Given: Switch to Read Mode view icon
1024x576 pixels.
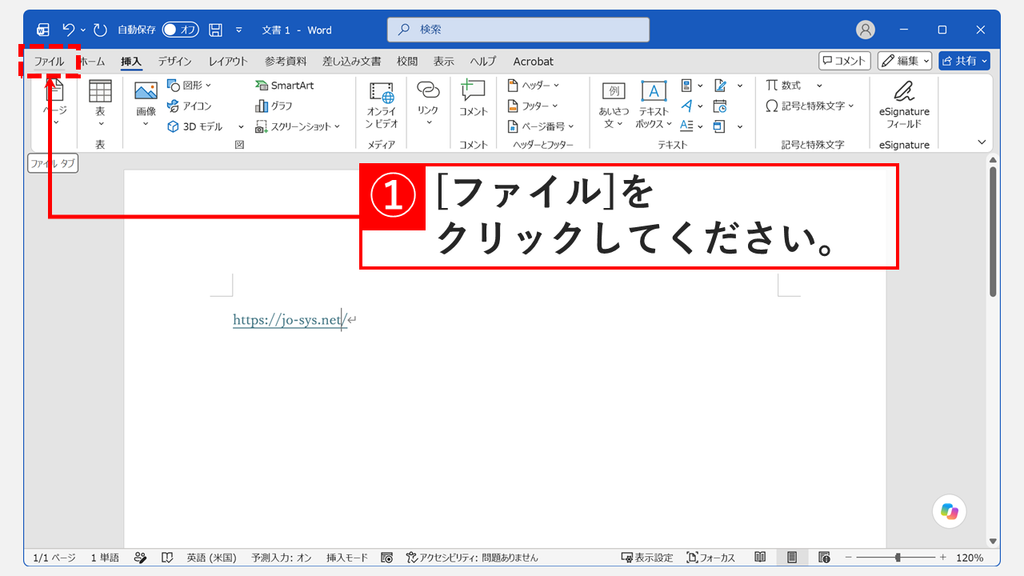Looking at the screenshot, I should tap(760, 557).
